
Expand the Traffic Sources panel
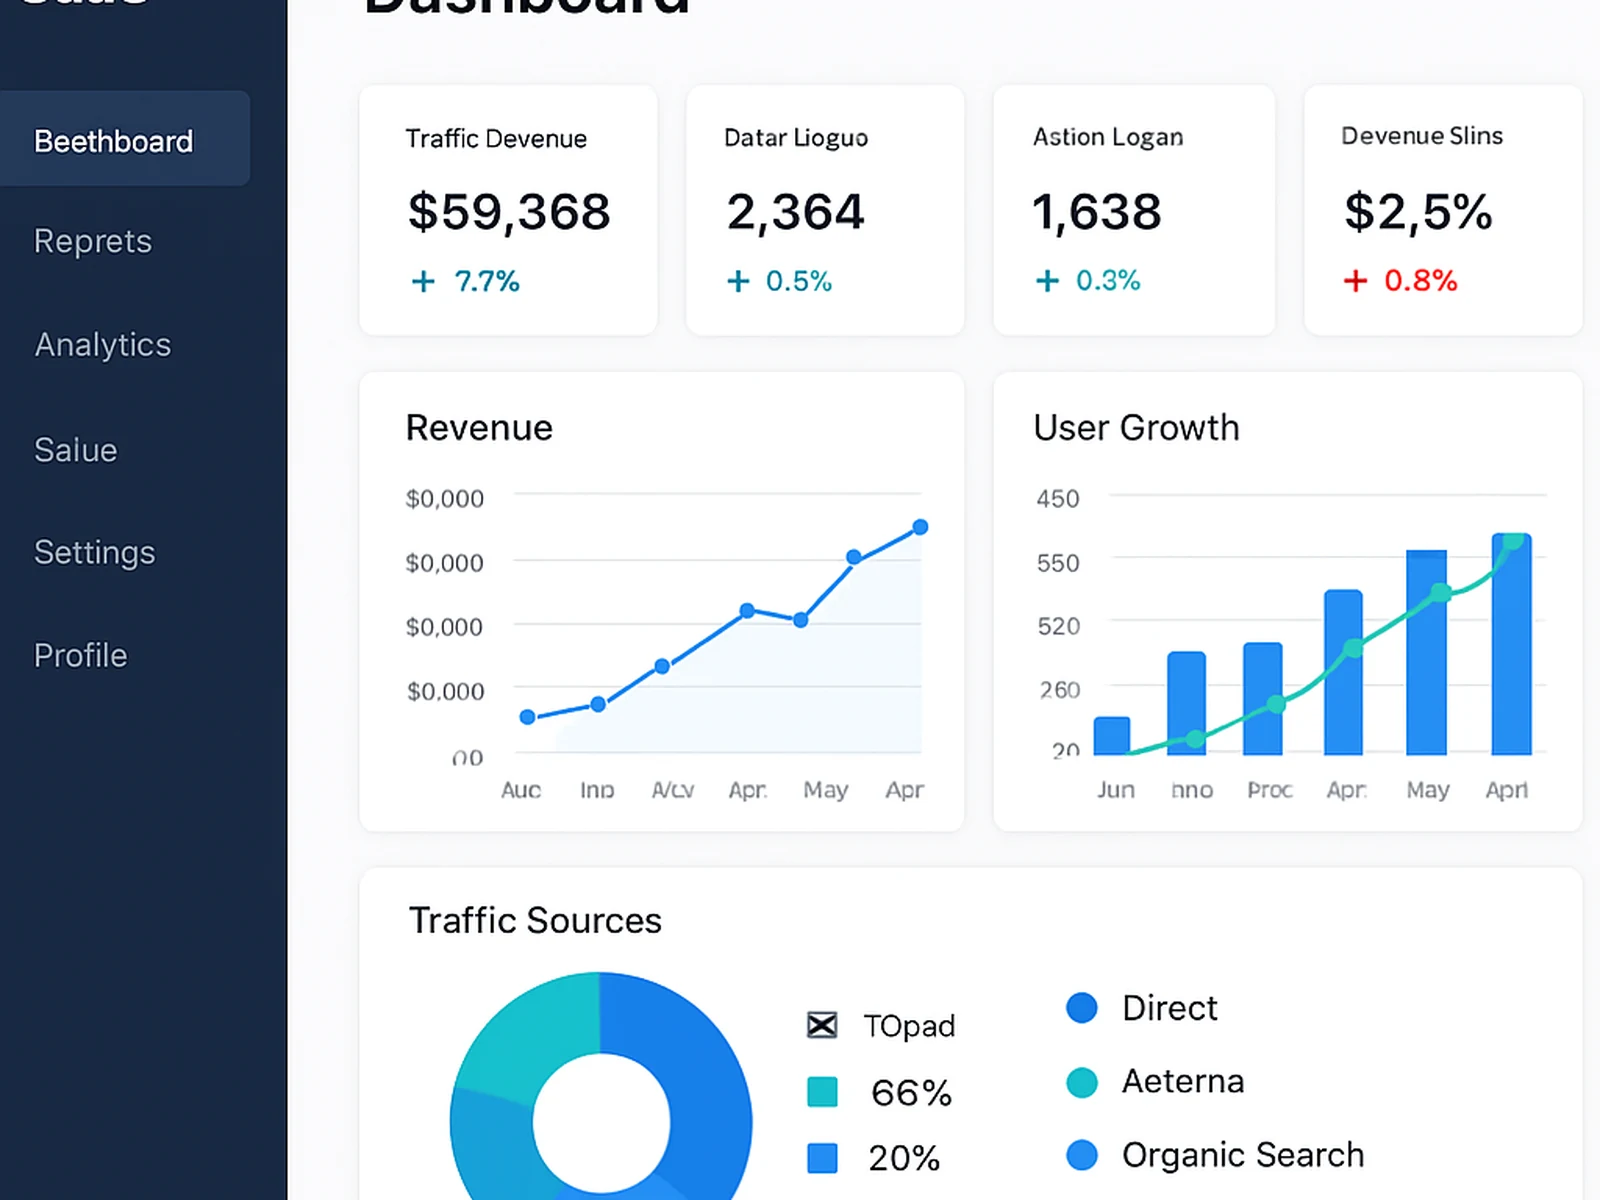(x=970, y=1030)
